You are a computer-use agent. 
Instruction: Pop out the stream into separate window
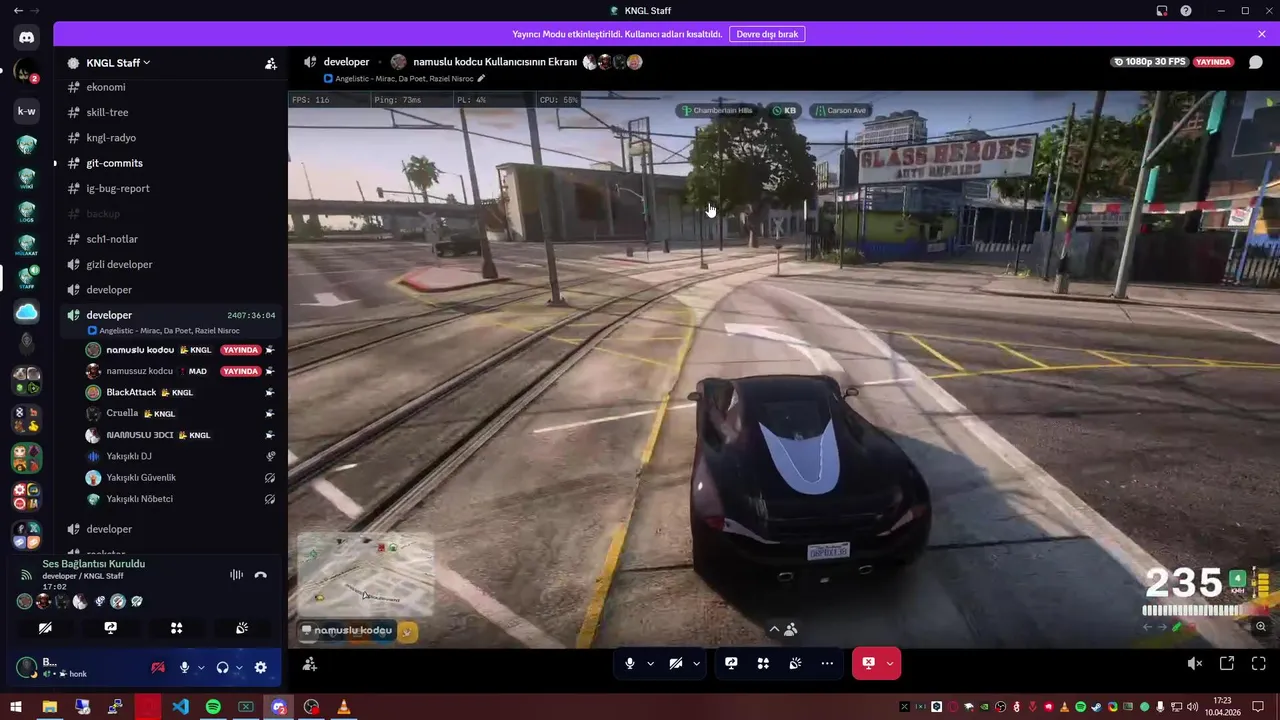(1227, 663)
